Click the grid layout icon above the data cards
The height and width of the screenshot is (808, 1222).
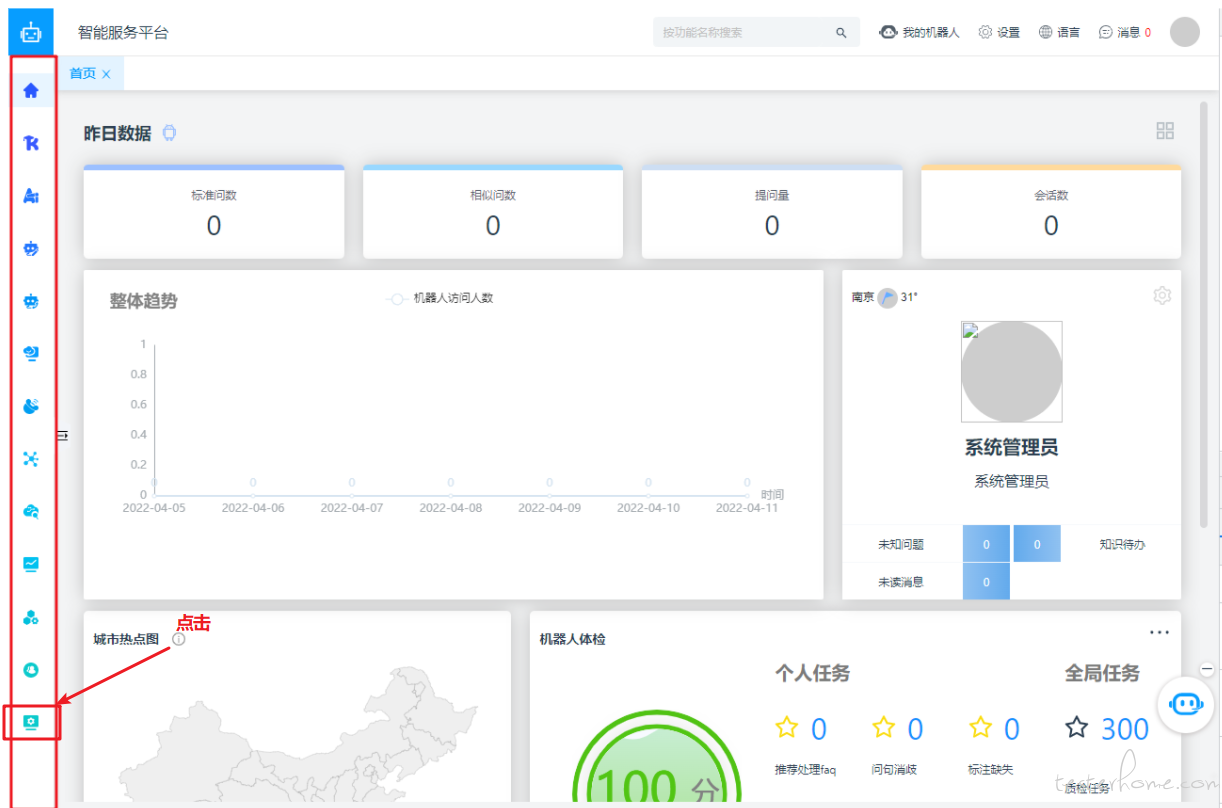click(x=1165, y=131)
